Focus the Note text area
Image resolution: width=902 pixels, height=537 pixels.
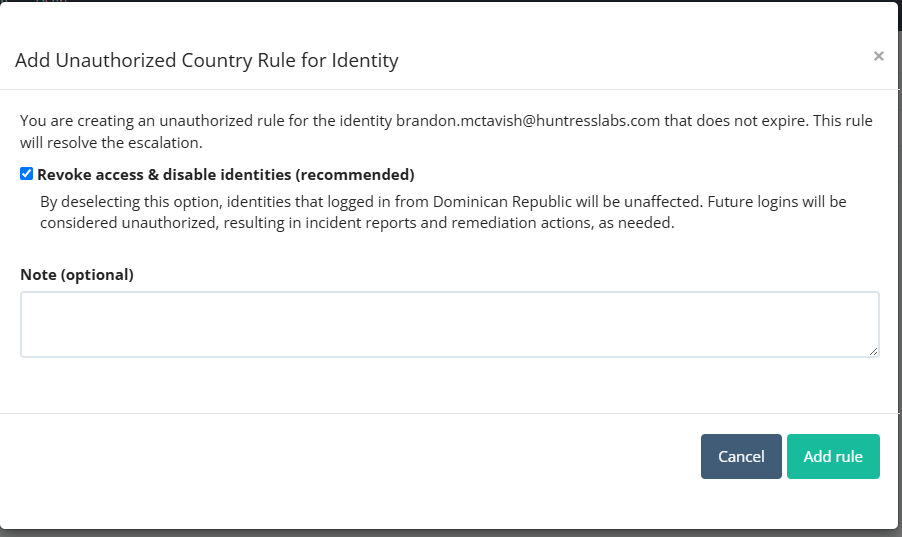(x=450, y=325)
